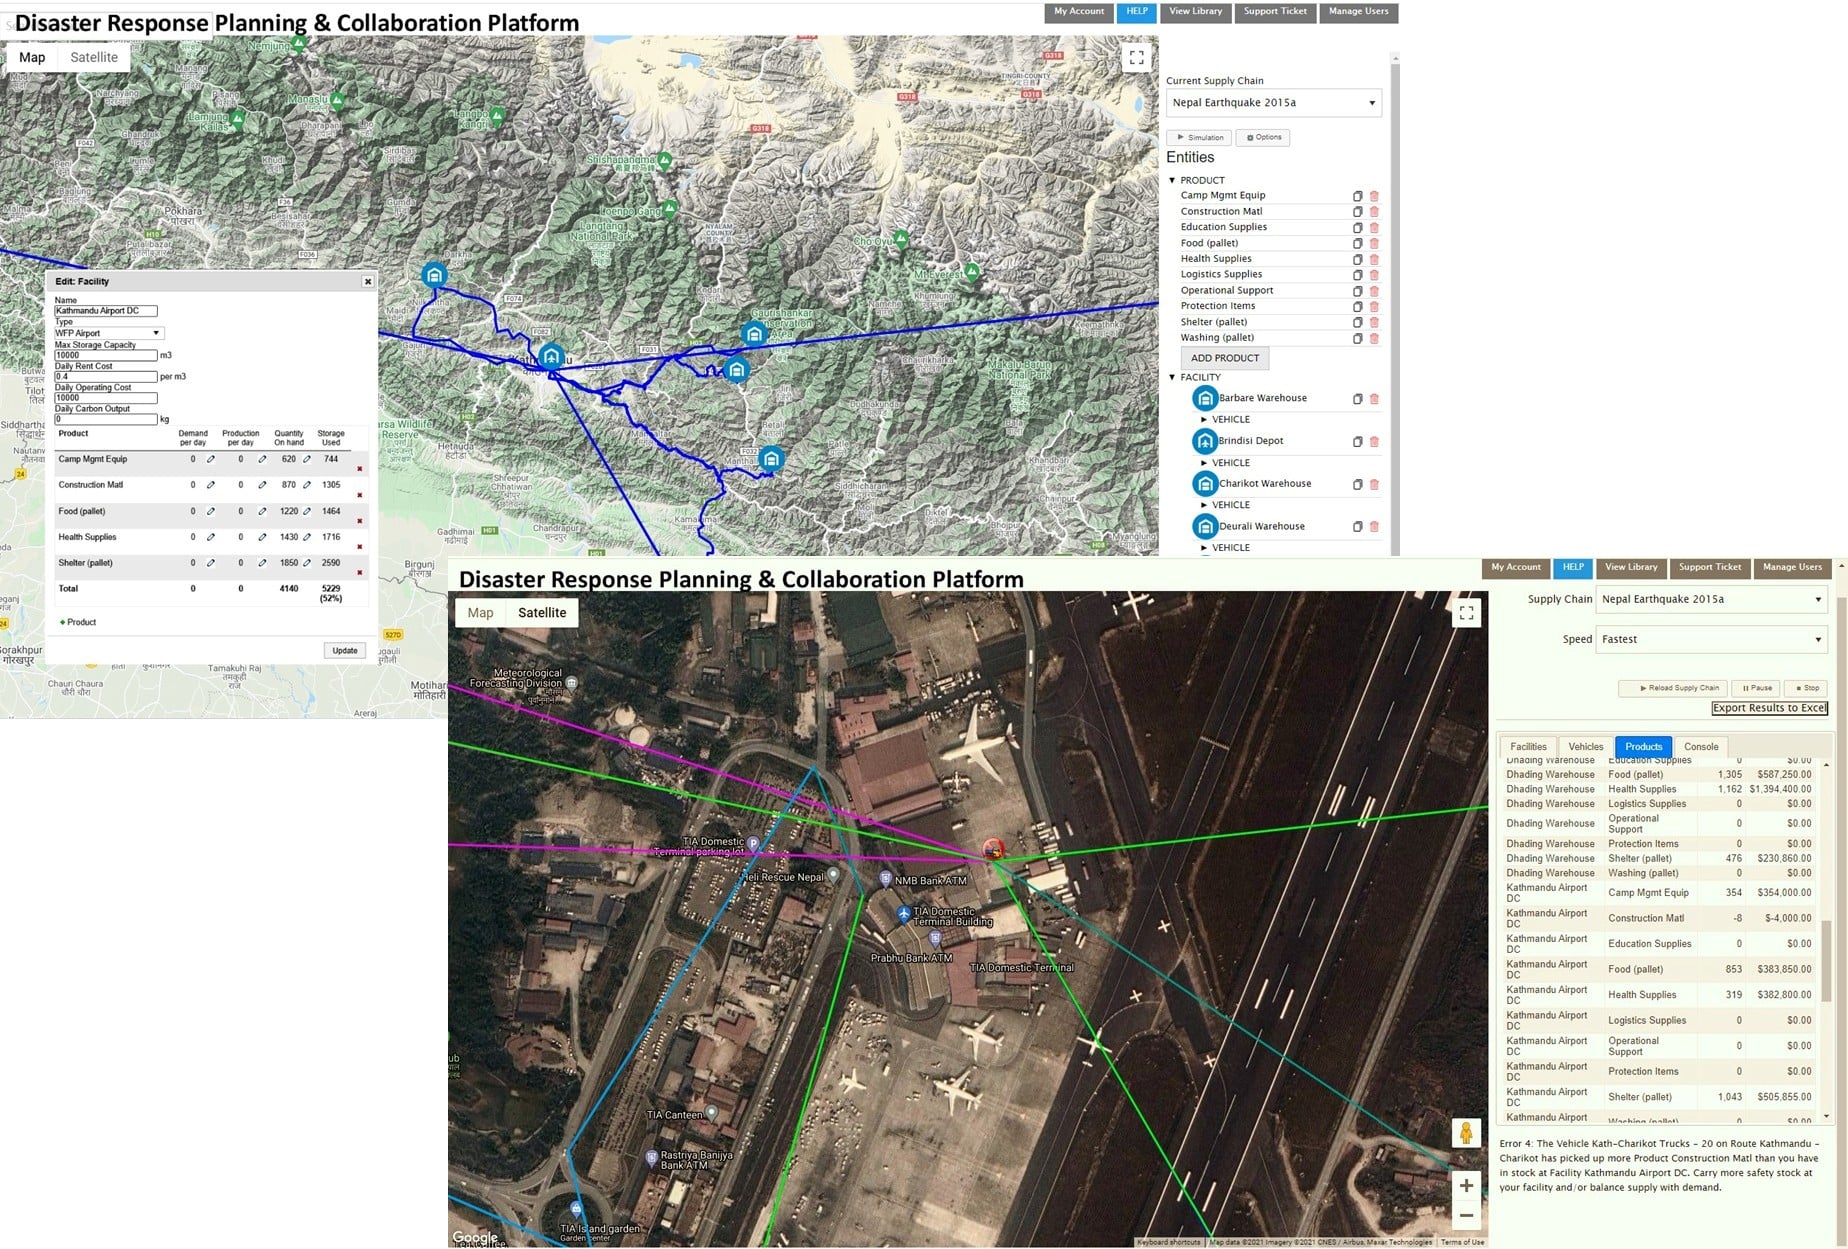Delete the Deurali Warehouse facility

[x=1374, y=527]
